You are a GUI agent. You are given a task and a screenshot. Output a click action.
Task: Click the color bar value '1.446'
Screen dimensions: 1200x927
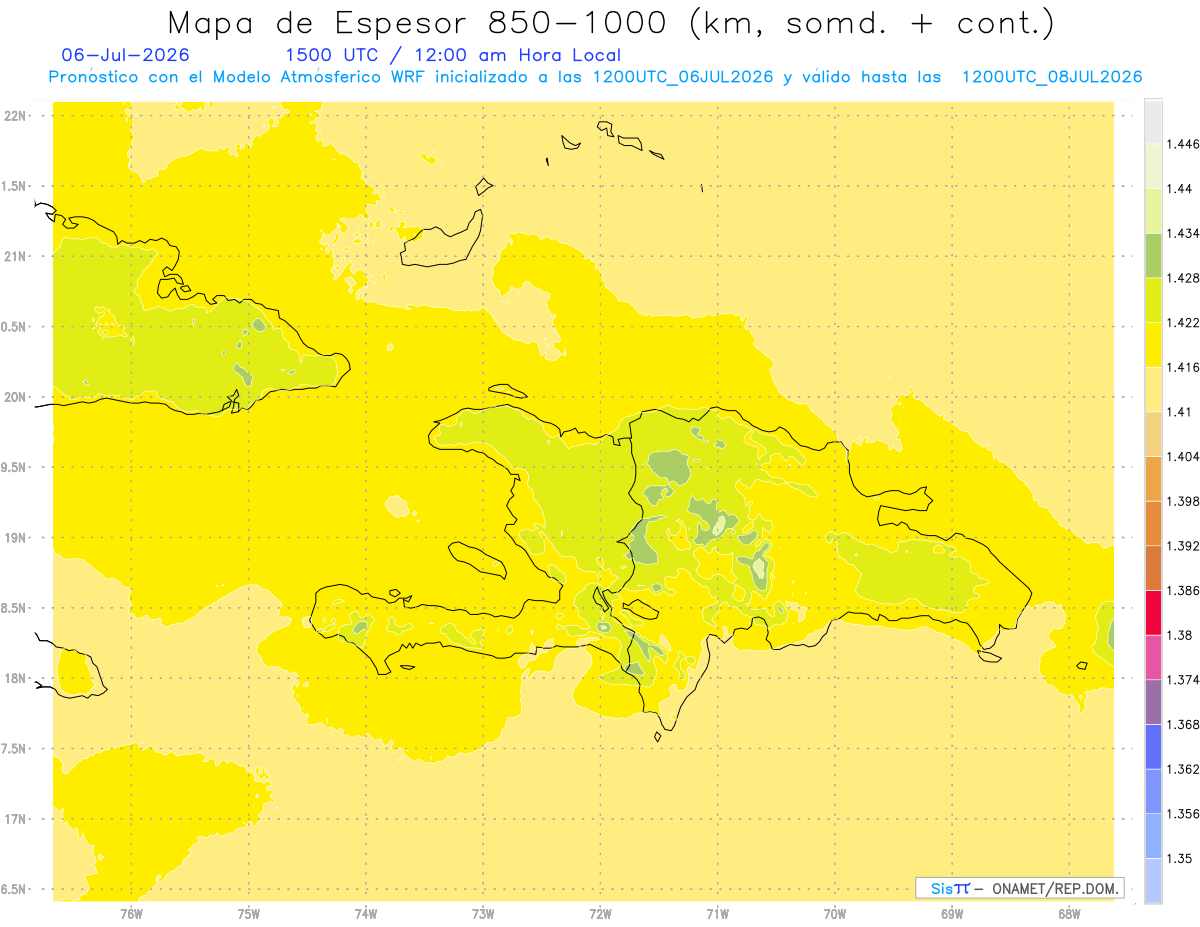tap(1183, 145)
